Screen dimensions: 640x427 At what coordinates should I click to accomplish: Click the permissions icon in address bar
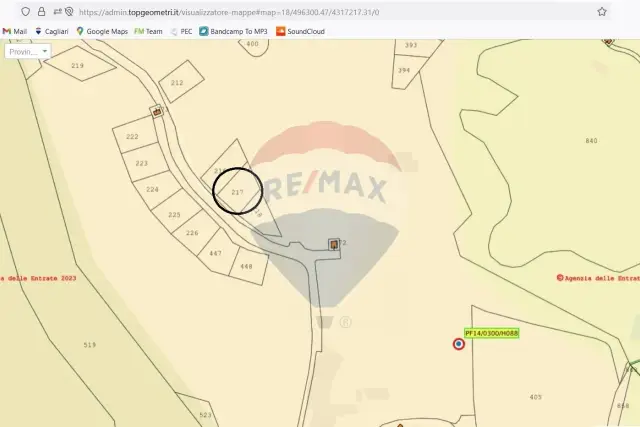coord(58,11)
